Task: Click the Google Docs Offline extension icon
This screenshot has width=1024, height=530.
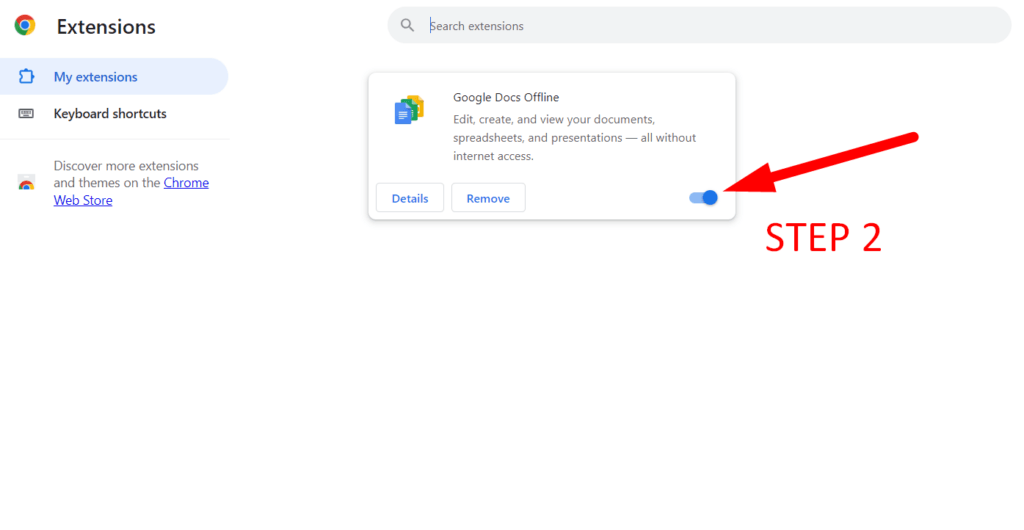Action: coord(409,110)
